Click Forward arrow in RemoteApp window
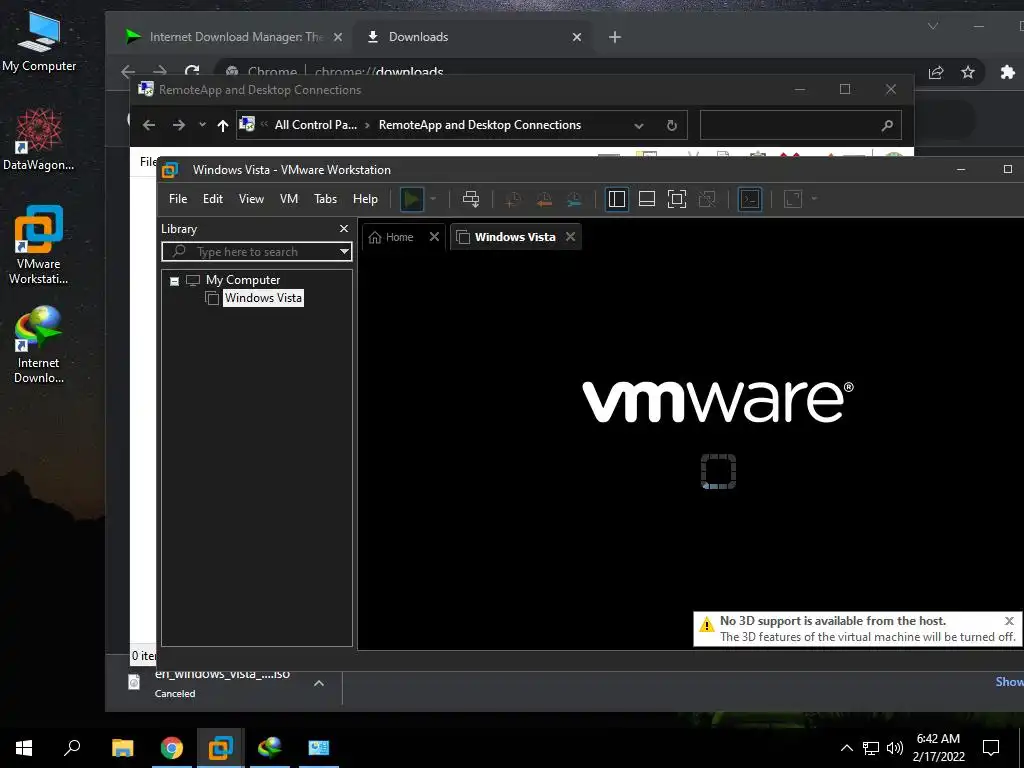 (x=178, y=125)
